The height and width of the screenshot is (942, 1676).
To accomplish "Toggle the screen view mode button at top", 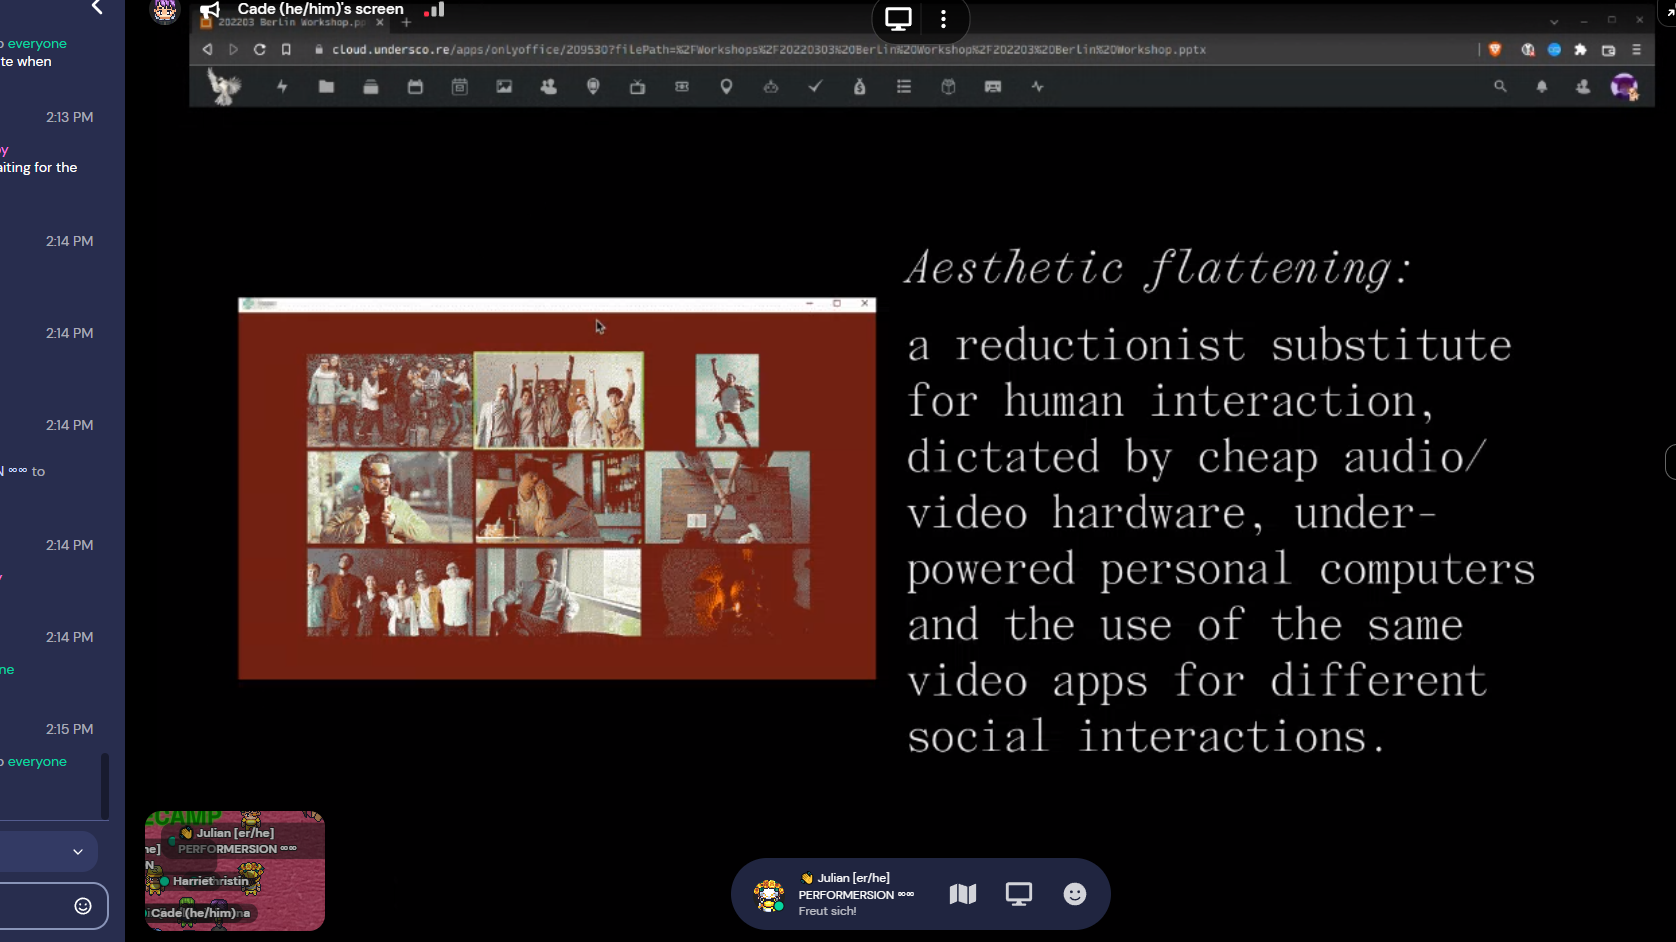I will click(898, 19).
